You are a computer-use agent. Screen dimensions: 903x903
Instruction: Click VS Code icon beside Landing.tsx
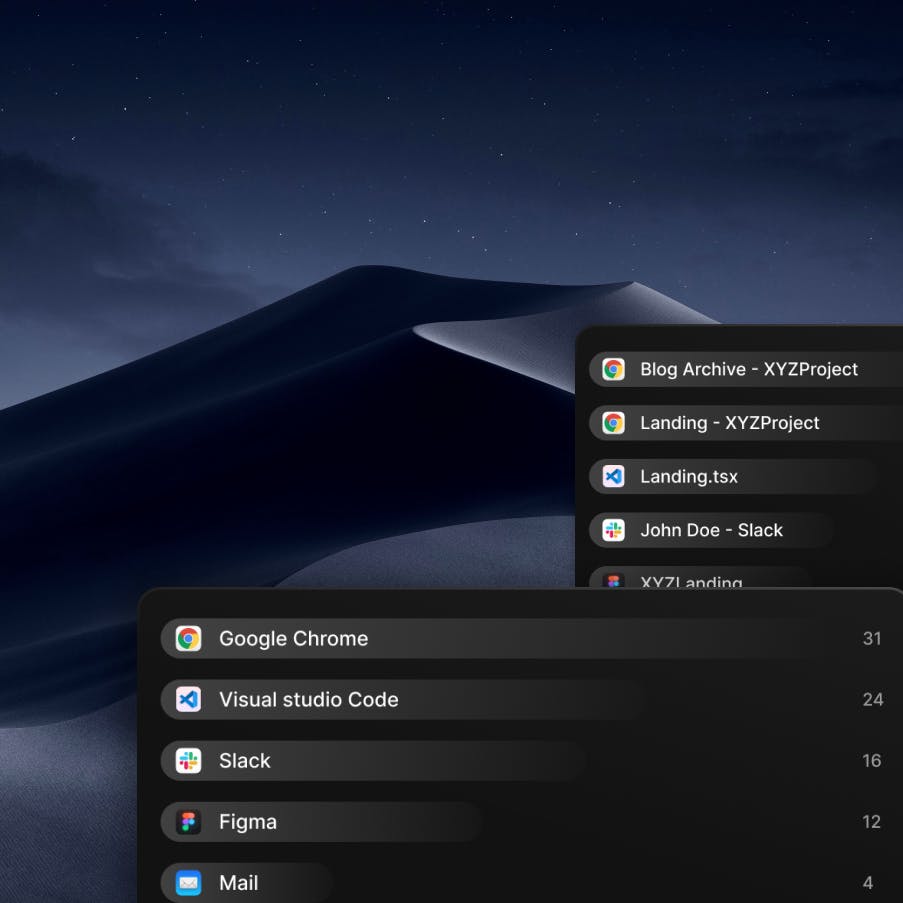pyautogui.click(x=613, y=476)
